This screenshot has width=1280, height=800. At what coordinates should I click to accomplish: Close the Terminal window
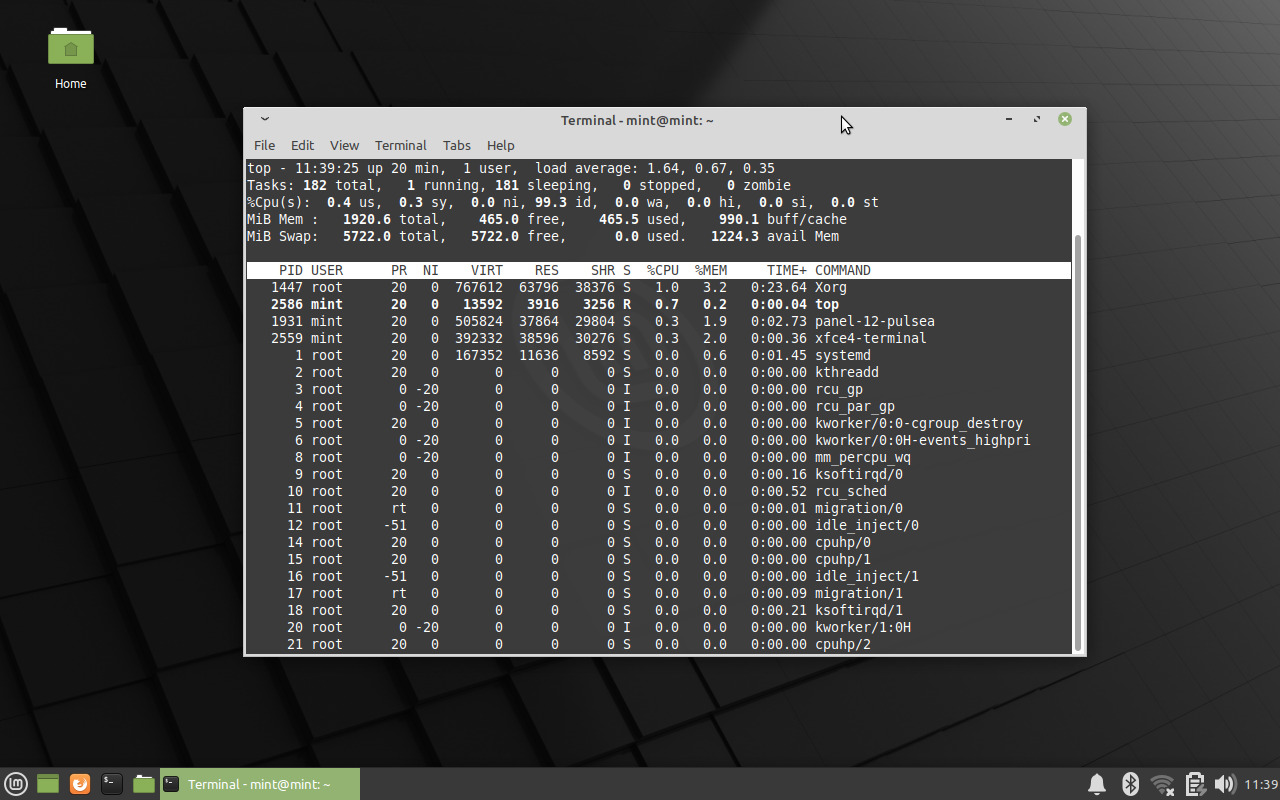(1065, 119)
